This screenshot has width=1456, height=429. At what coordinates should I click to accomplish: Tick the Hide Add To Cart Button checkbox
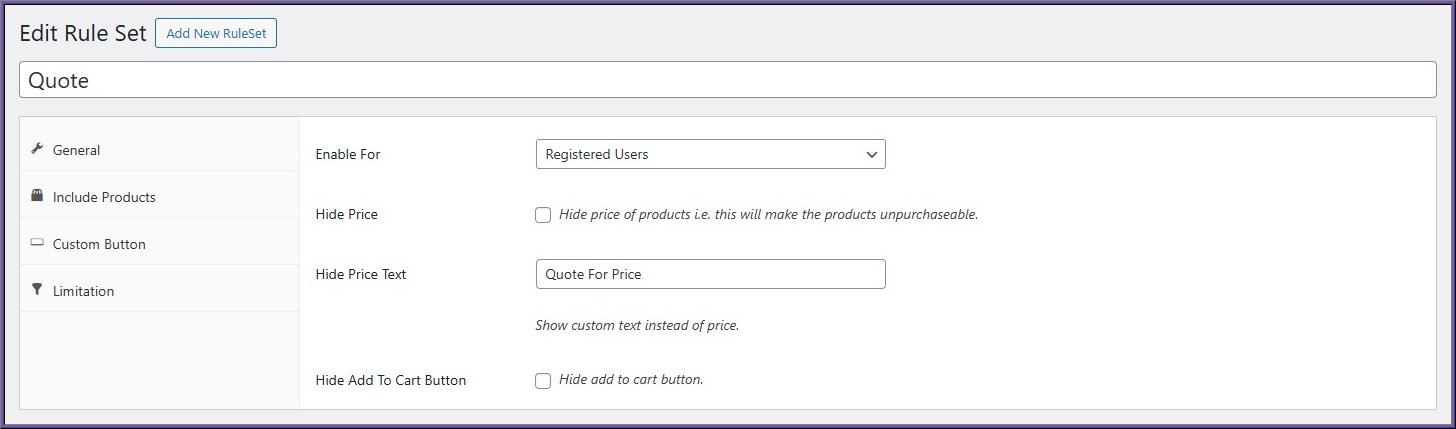(x=543, y=380)
